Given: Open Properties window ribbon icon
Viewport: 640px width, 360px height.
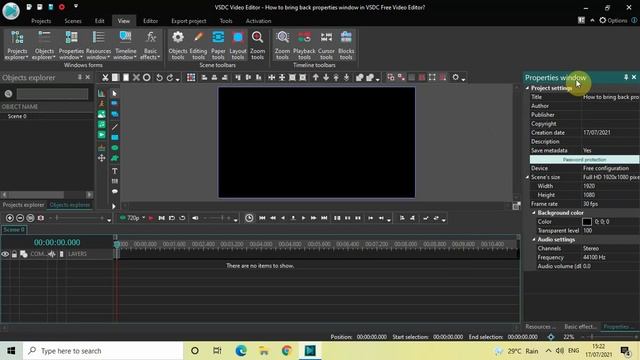Looking at the screenshot, I should (x=71, y=38).
